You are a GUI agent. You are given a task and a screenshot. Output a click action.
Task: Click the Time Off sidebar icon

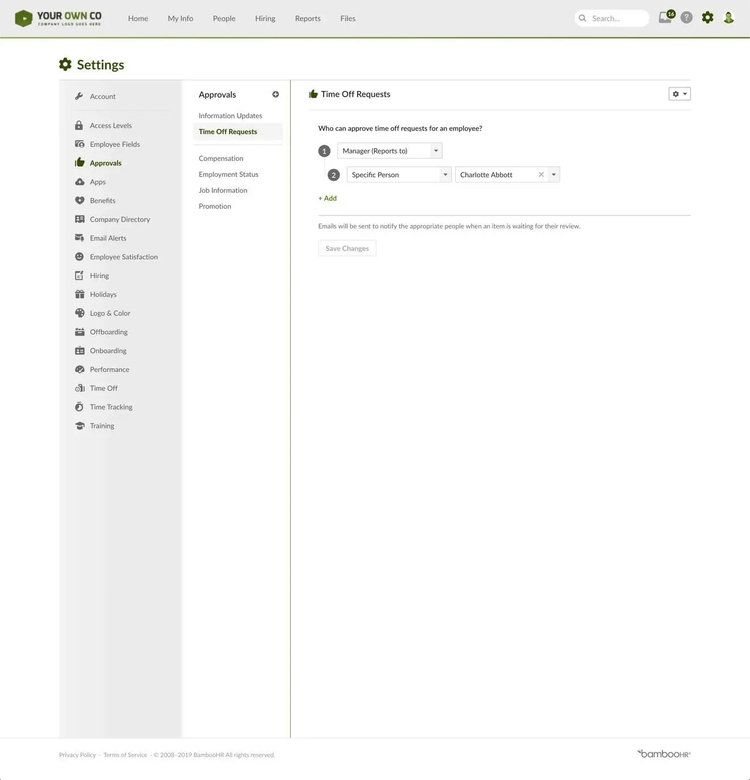80,388
